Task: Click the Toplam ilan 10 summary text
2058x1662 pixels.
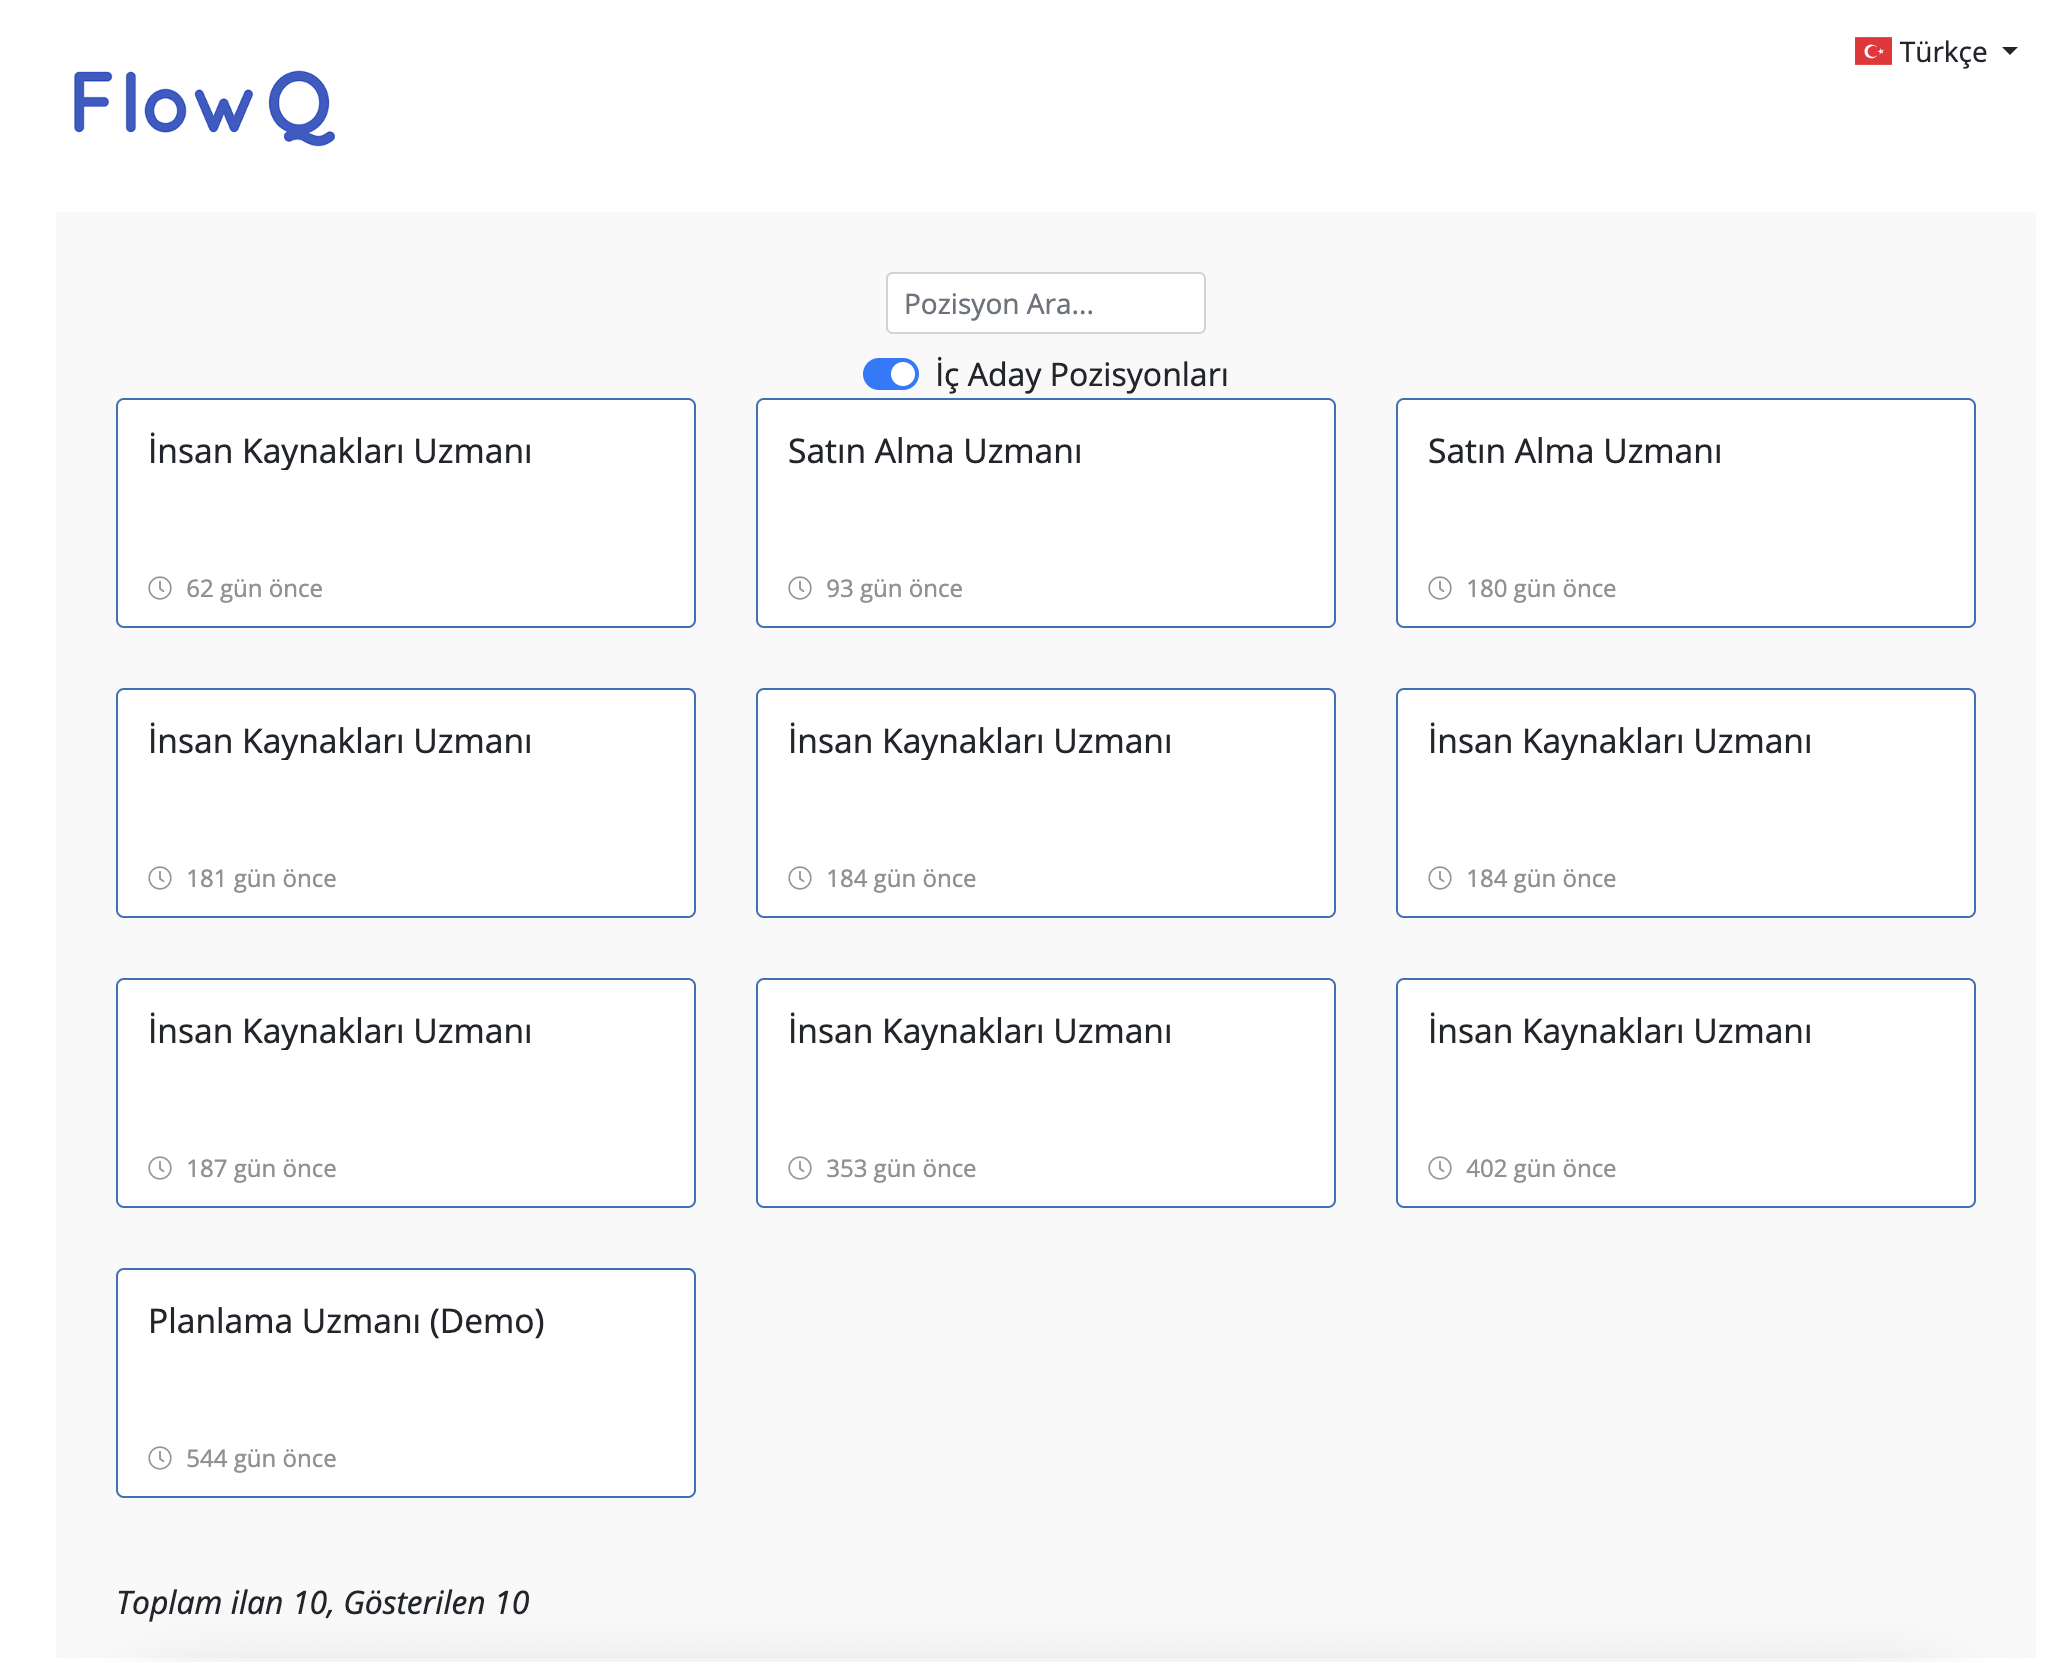Action: [323, 1602]
